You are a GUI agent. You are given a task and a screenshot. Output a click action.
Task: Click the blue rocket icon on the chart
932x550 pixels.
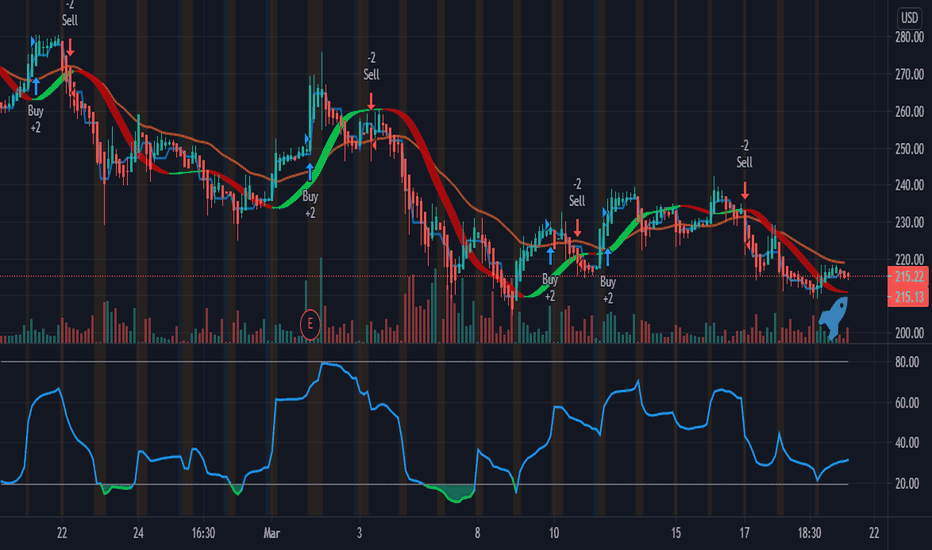click(x=834, y=318)
